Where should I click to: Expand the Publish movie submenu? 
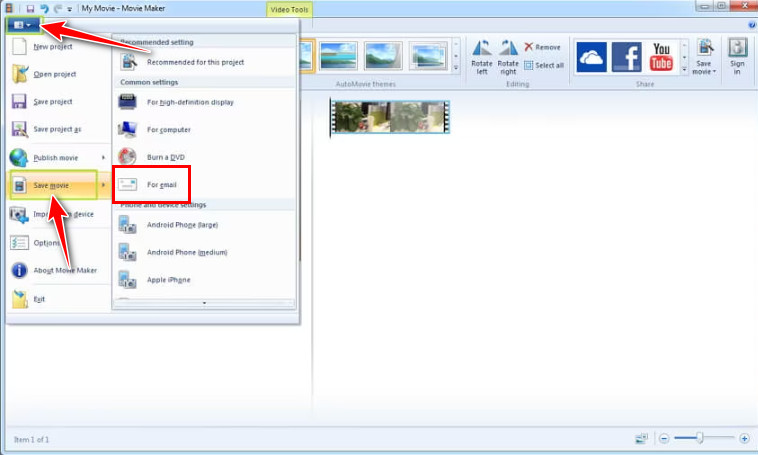point(58,157)
